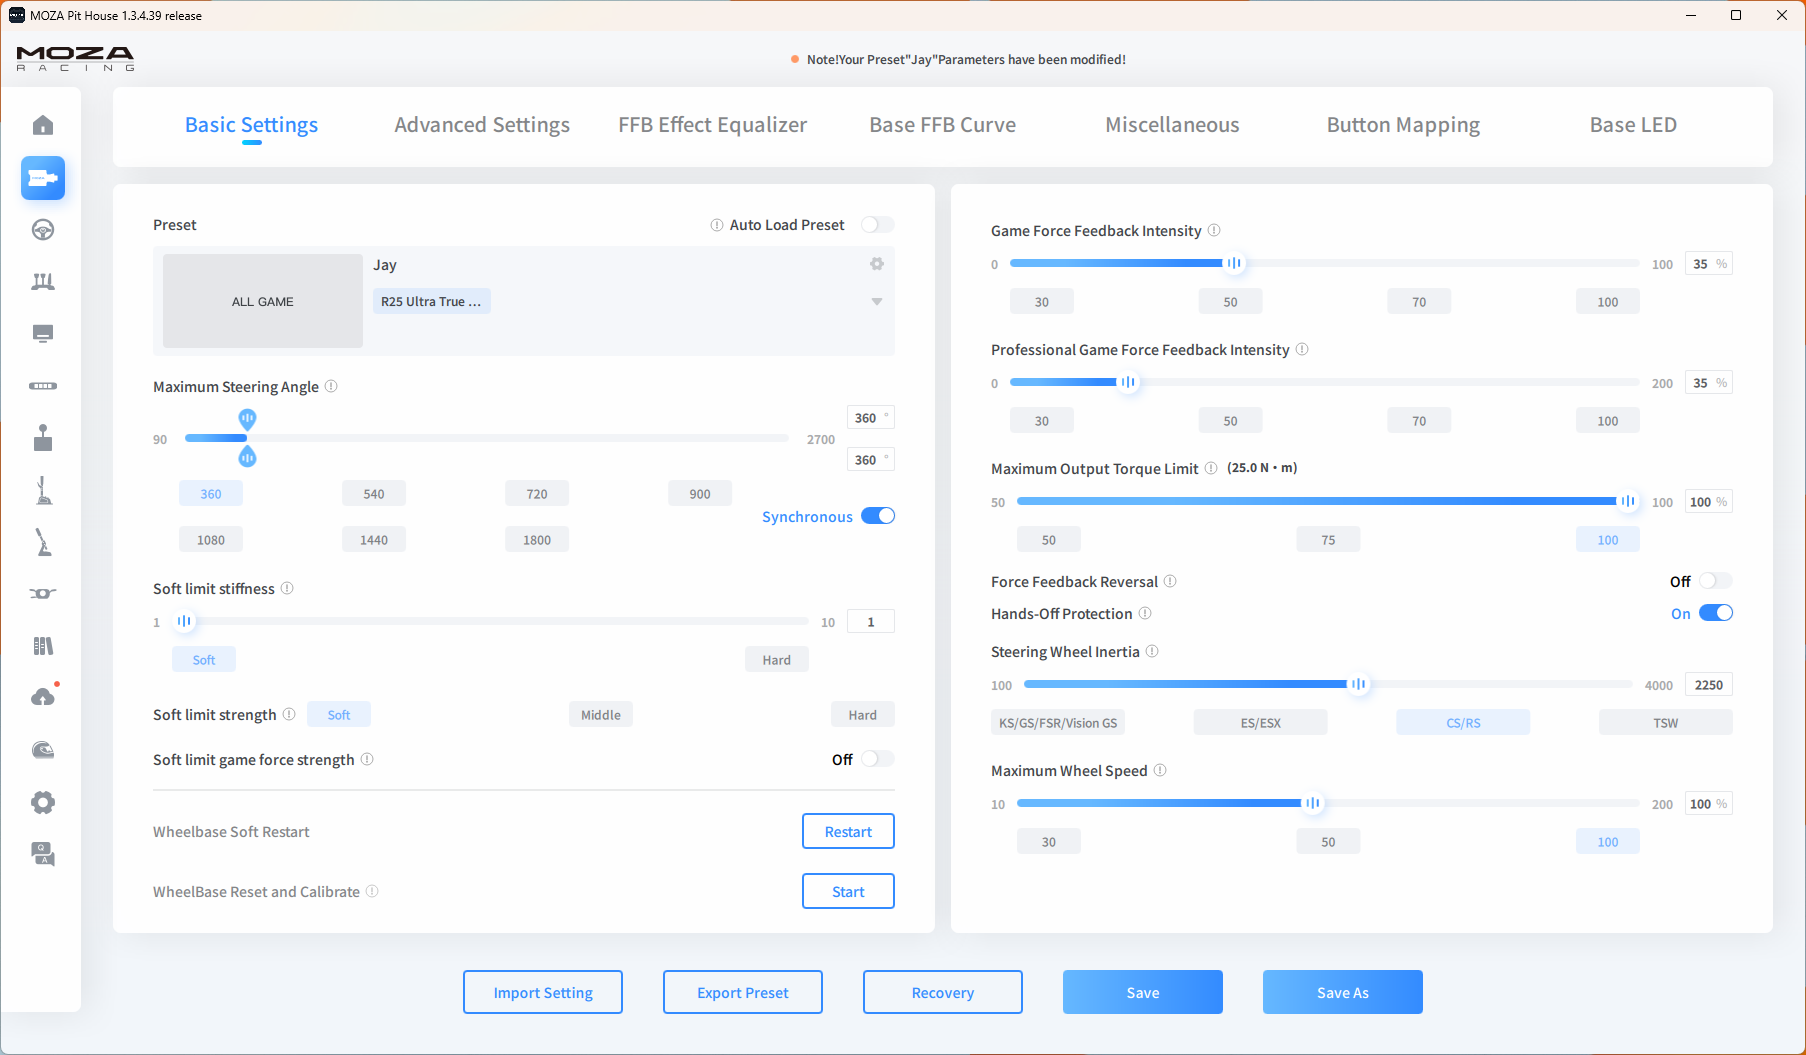Image resolution: width=1806 pixels, height=1055 pixels.
Task: Click the Steering Wheel Inertia value field
Action: 1708,685
